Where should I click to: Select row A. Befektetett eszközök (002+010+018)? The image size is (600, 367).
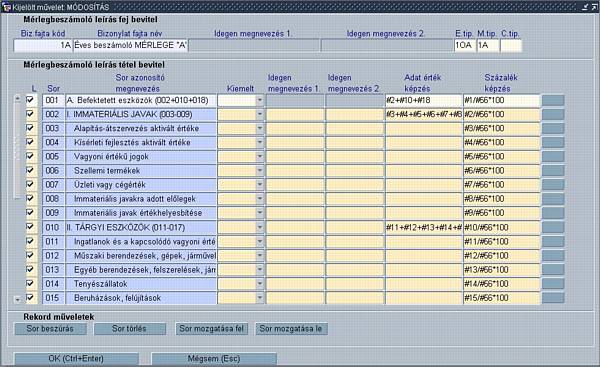coord(141,100)
